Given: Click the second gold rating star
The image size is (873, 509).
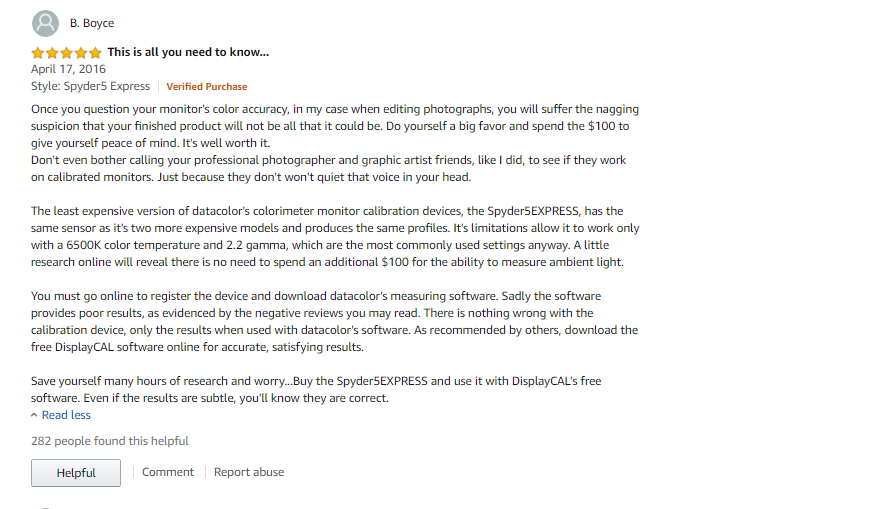Looking at the screenshot, I should coord(52,53).
